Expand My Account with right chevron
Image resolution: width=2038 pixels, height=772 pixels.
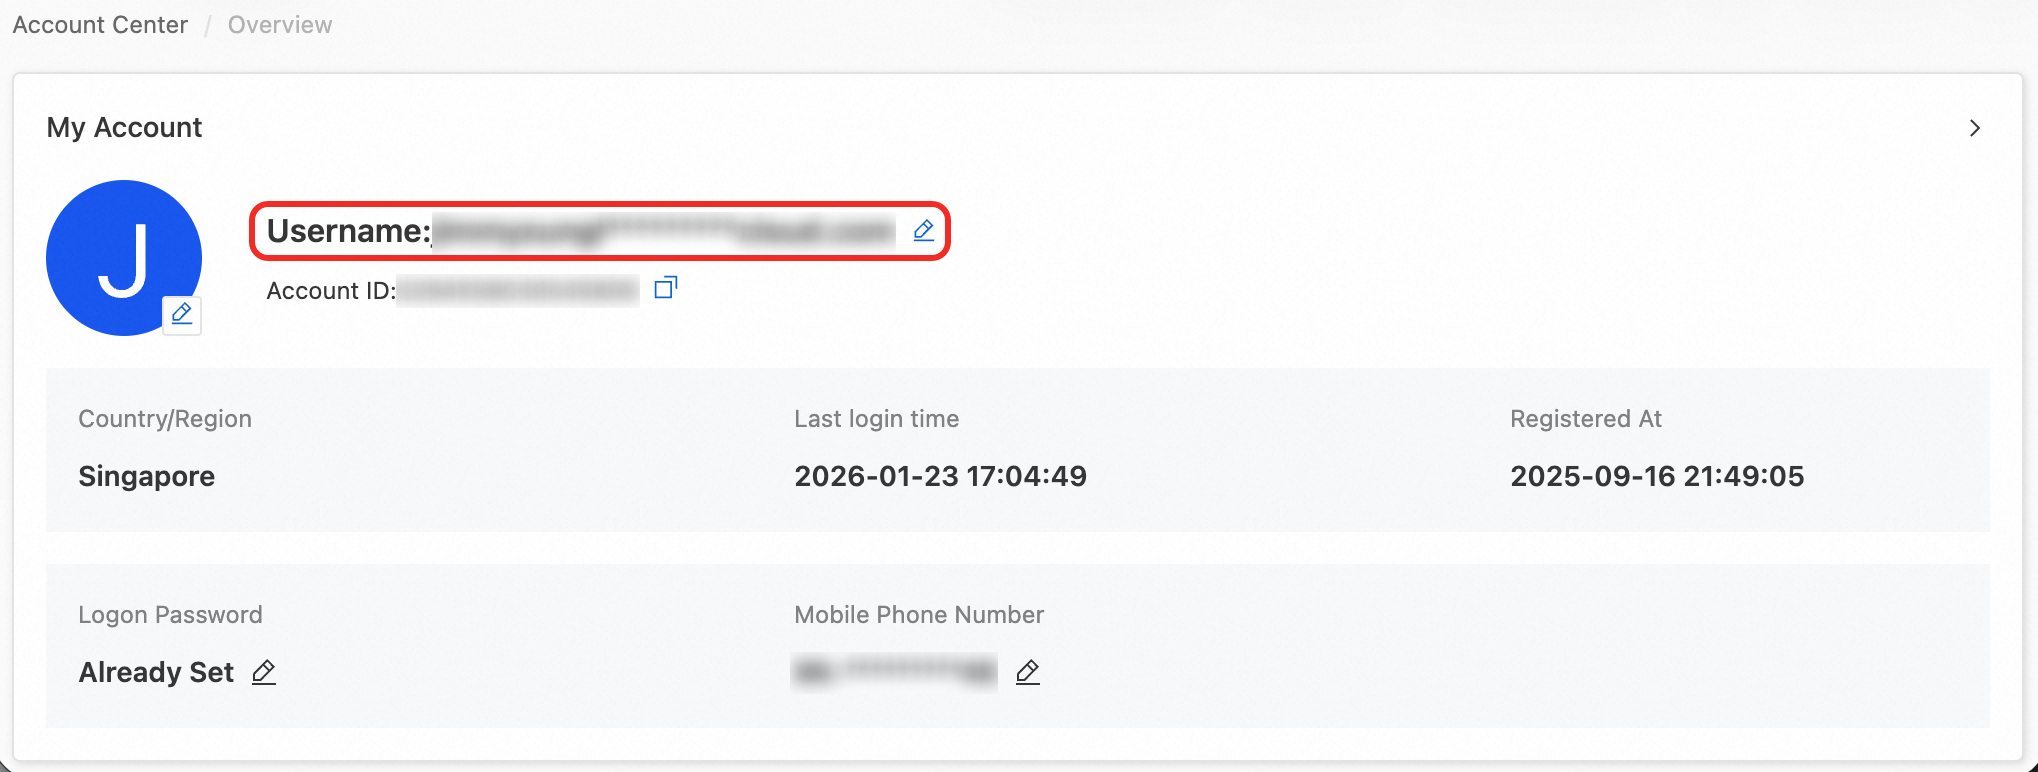point(1974,128)
